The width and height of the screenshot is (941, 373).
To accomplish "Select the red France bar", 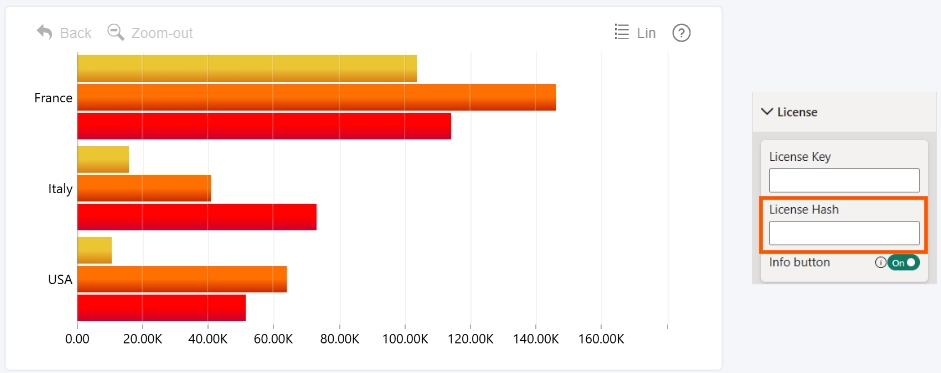I will (x=264, y=126).
